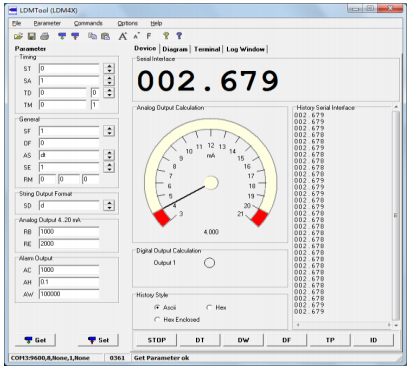Switch to the Diagram tab
Screen dimensions: 411x368
pos(175,49)
